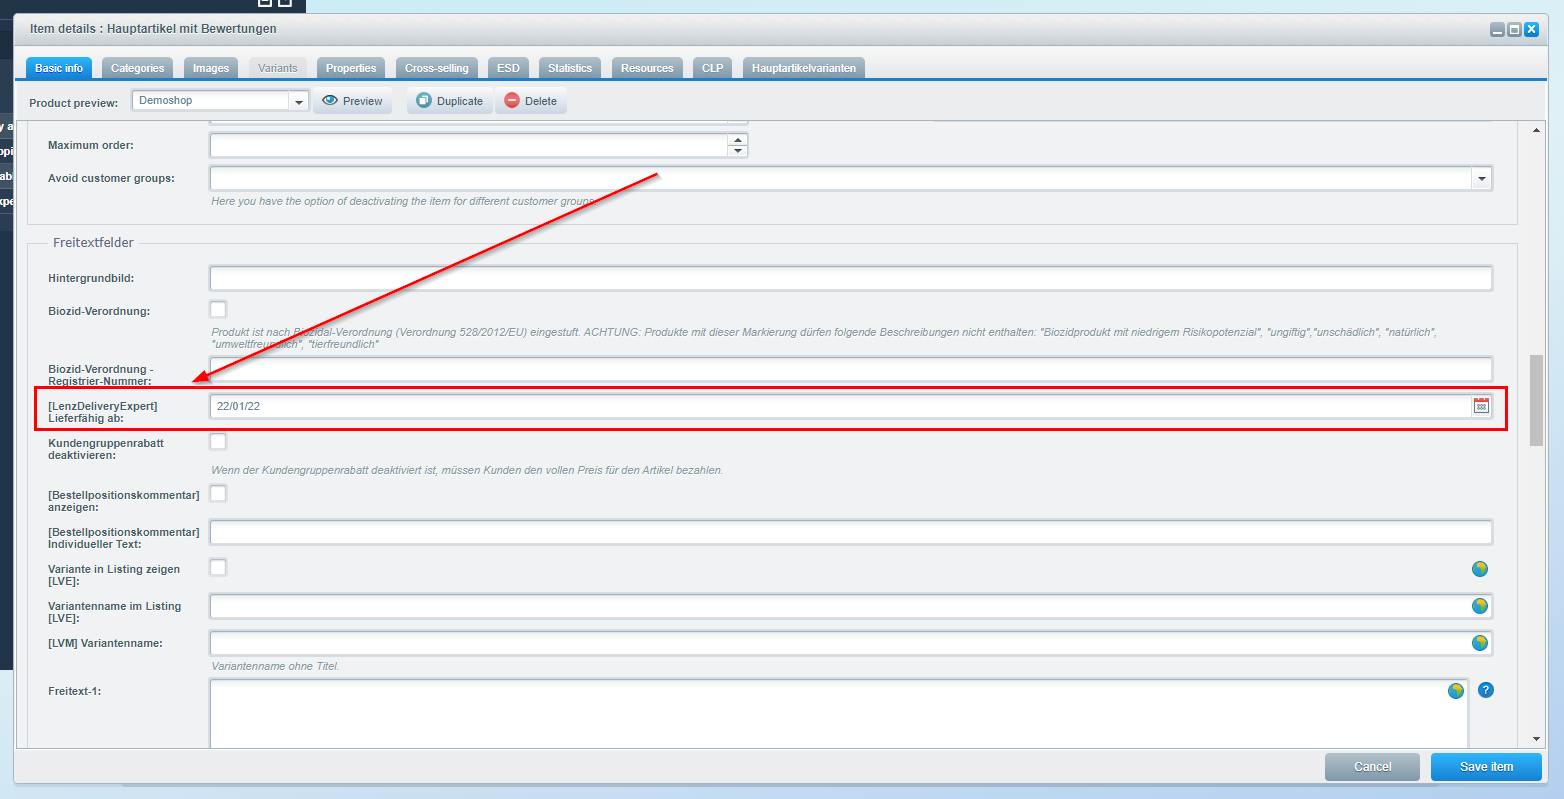
Task: Click the Save item button
Action: pos(1486,767)
